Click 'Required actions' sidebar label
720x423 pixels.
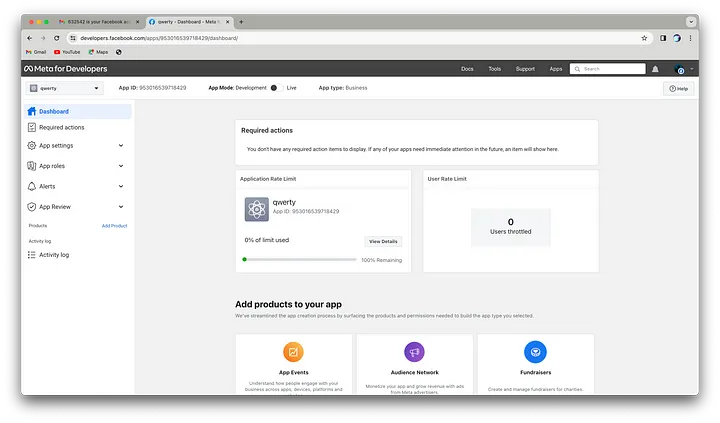click(x=62, y=127)
